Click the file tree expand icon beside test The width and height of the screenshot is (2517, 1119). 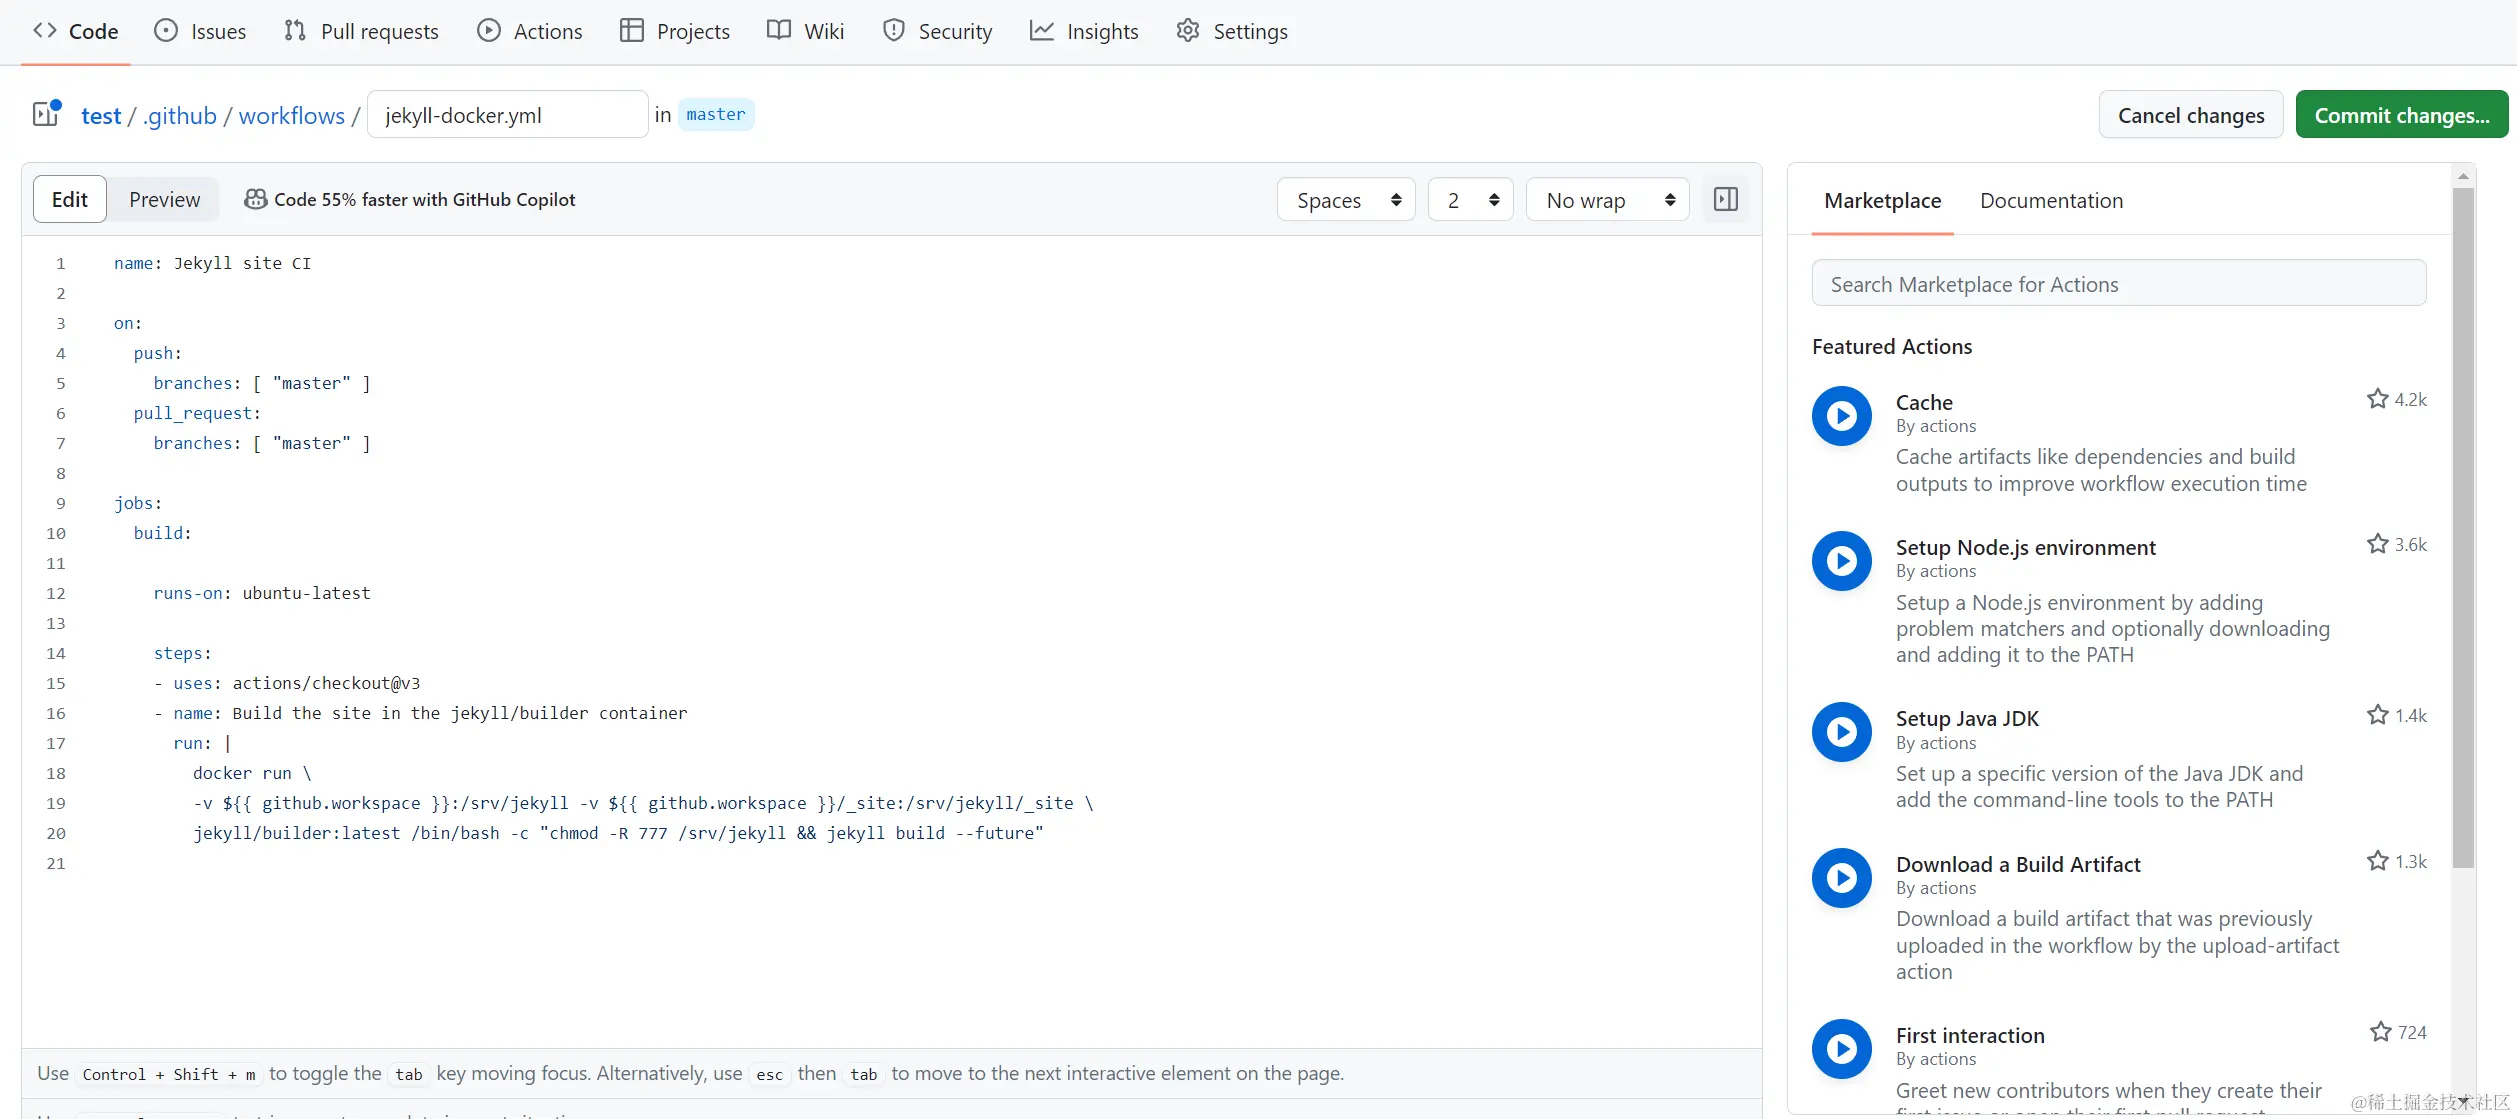pyautogui.click(x=46, y=114)
